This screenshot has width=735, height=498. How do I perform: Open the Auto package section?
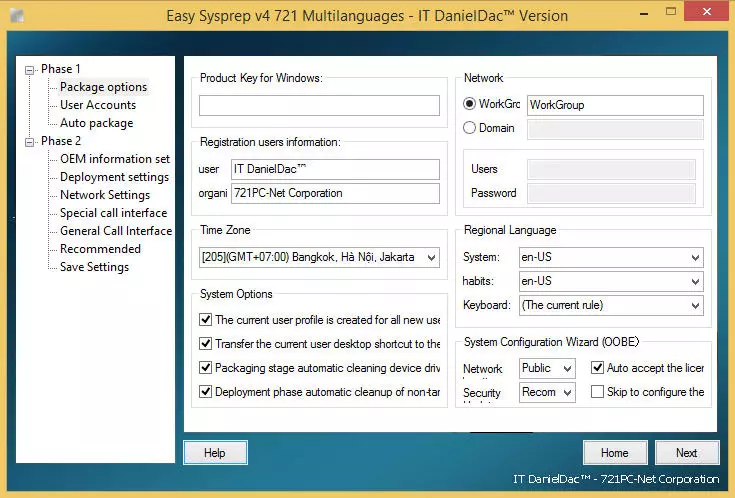click(97, 123)
